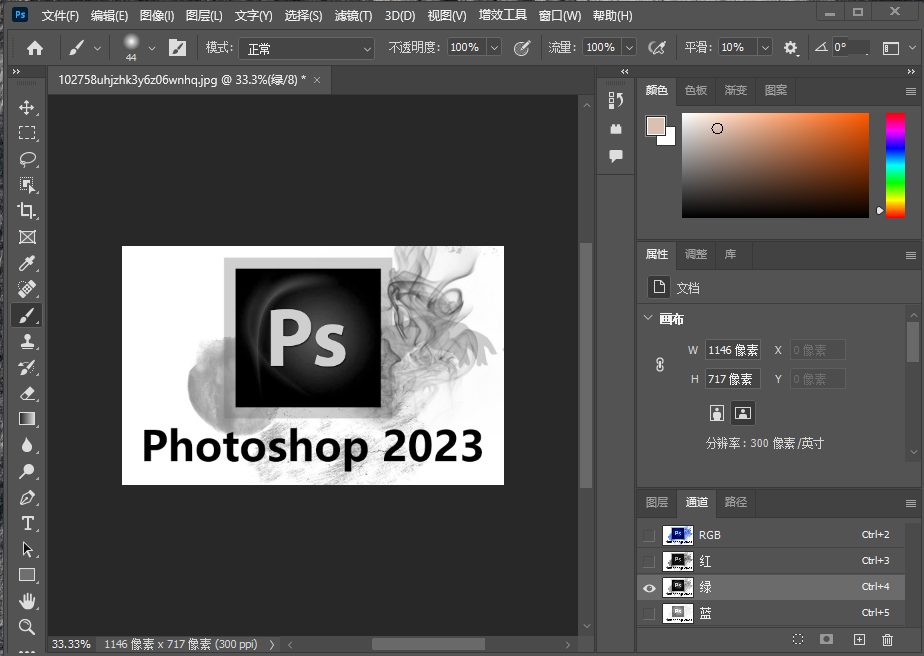The image size is (924, 656).
Task: Open the Filter (滤镜) menu
Action: pos(354,16)
